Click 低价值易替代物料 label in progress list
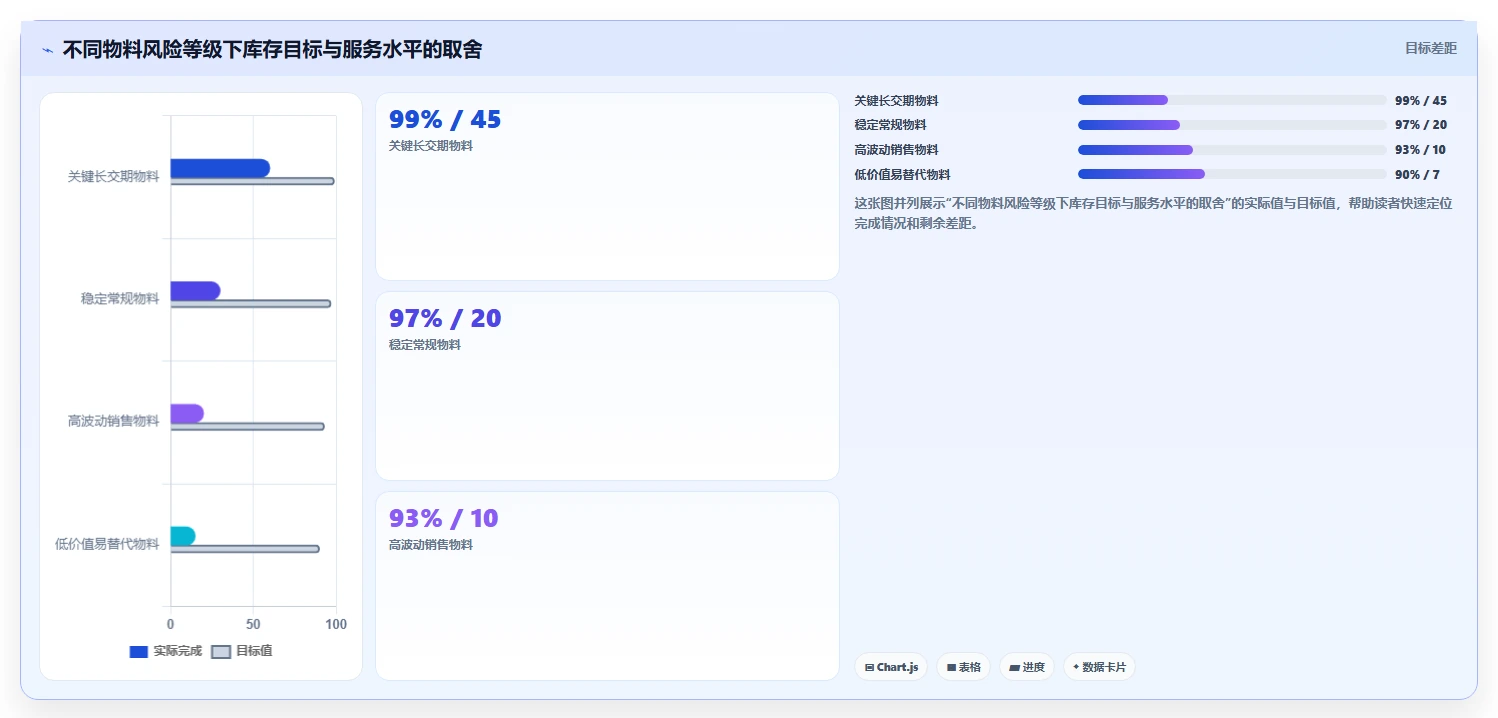This screenshot has width=1498, height=718. pos(903,175)
